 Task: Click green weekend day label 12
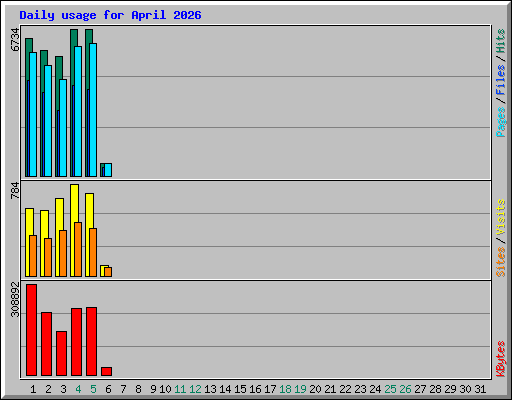195,389
